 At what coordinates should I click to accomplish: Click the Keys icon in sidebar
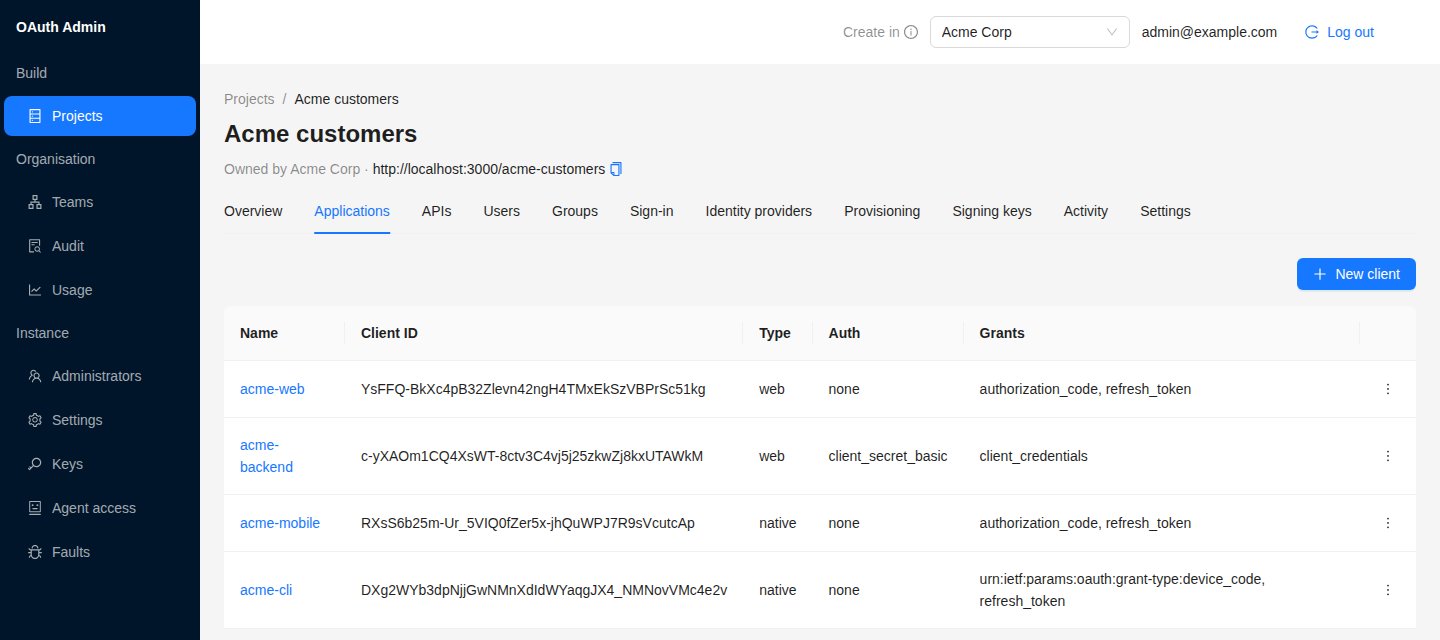(x=35, y=464)
